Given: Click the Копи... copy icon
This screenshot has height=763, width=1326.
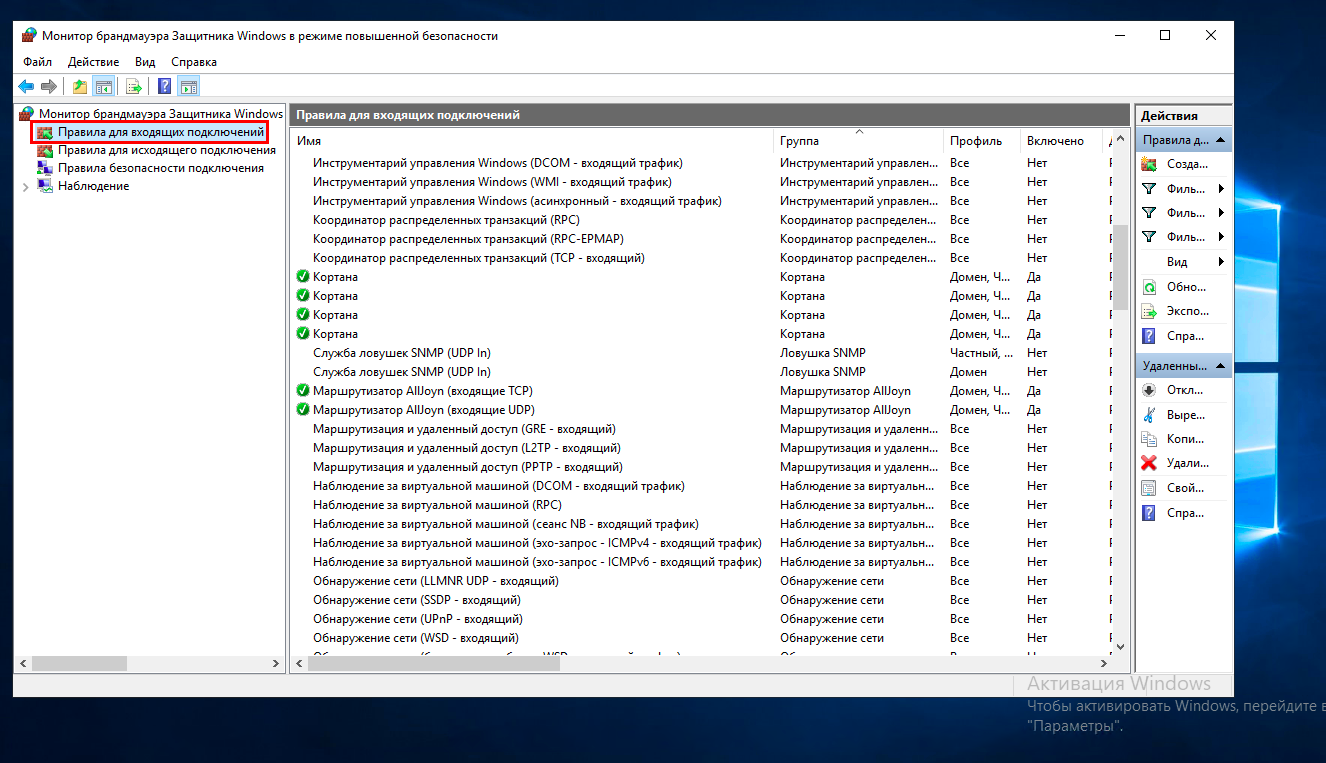Looking at the screenshot, I should 1149,439.
